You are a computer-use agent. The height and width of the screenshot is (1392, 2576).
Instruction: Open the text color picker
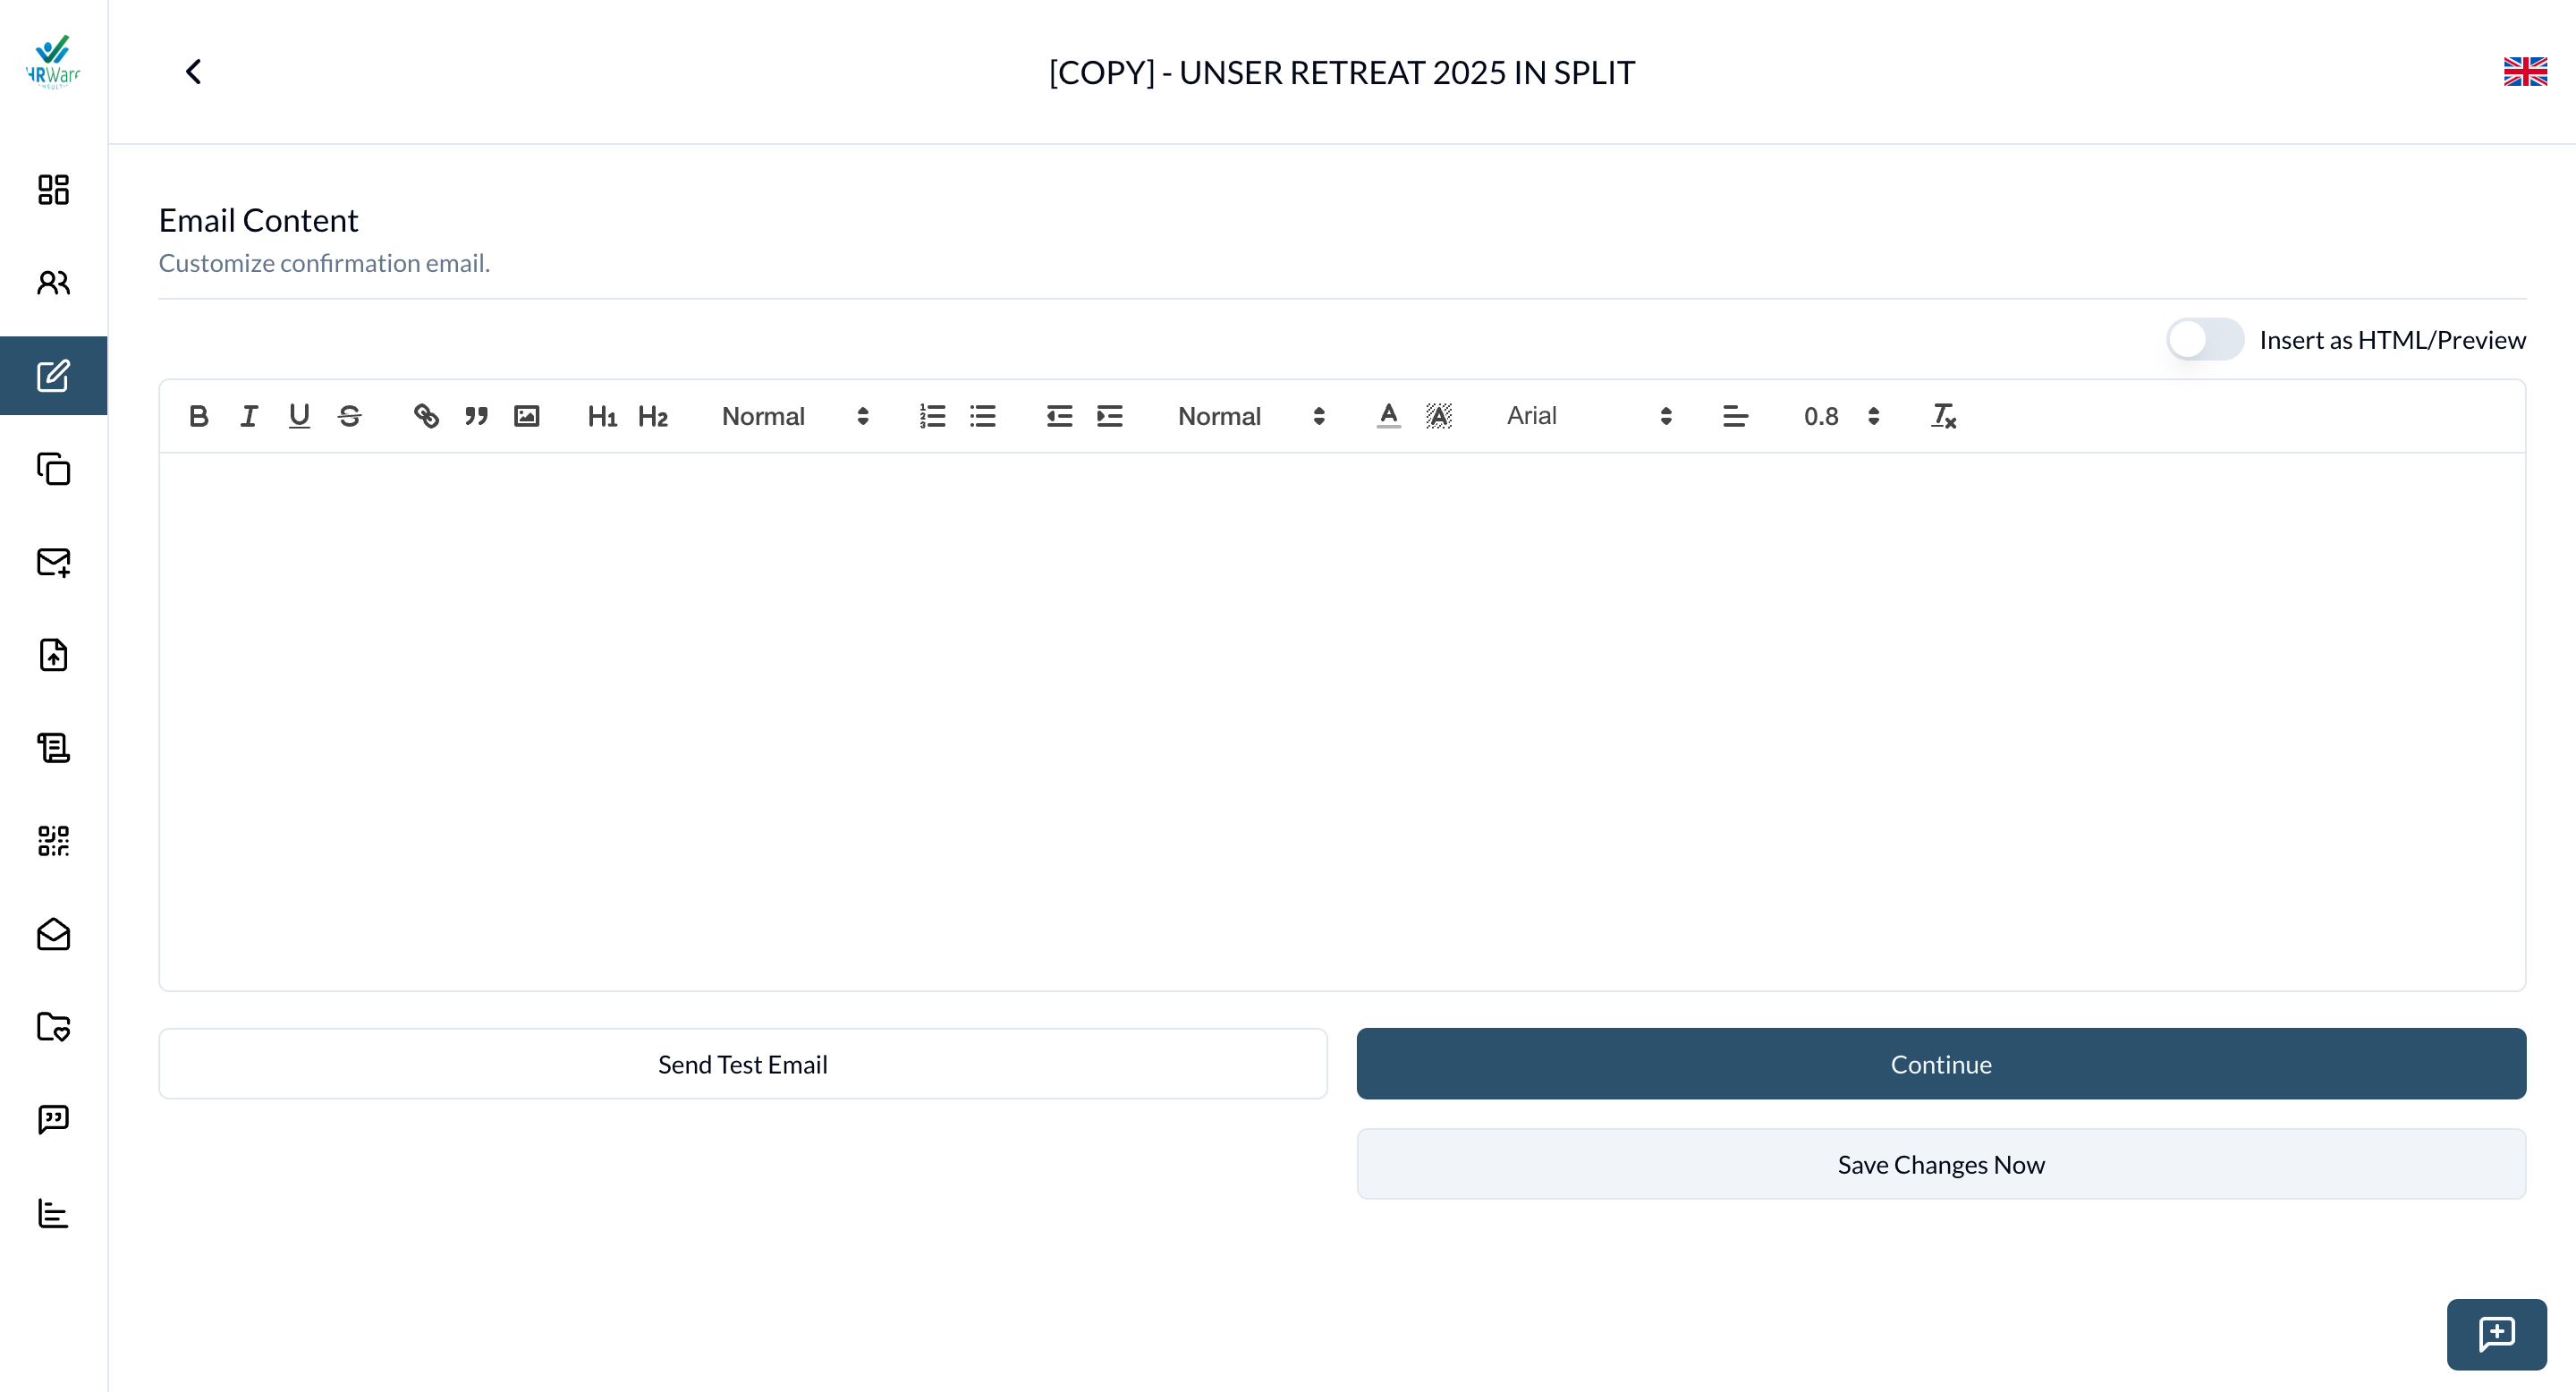1388,416
